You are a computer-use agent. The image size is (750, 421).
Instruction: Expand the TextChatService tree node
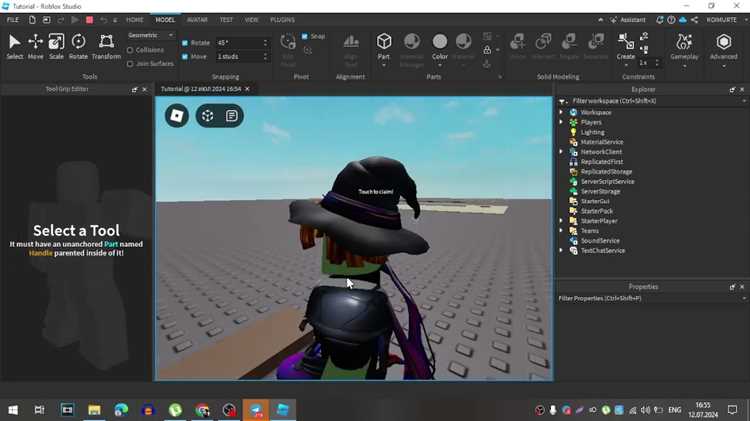pyautogui.click(x=562, y=250)
